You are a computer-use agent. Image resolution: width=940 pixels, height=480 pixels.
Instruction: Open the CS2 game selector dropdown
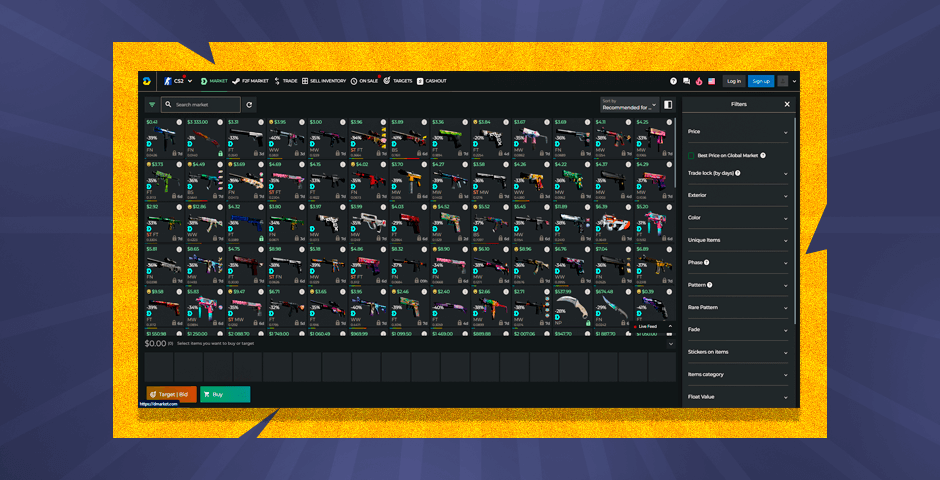click(x=178, y=81)
